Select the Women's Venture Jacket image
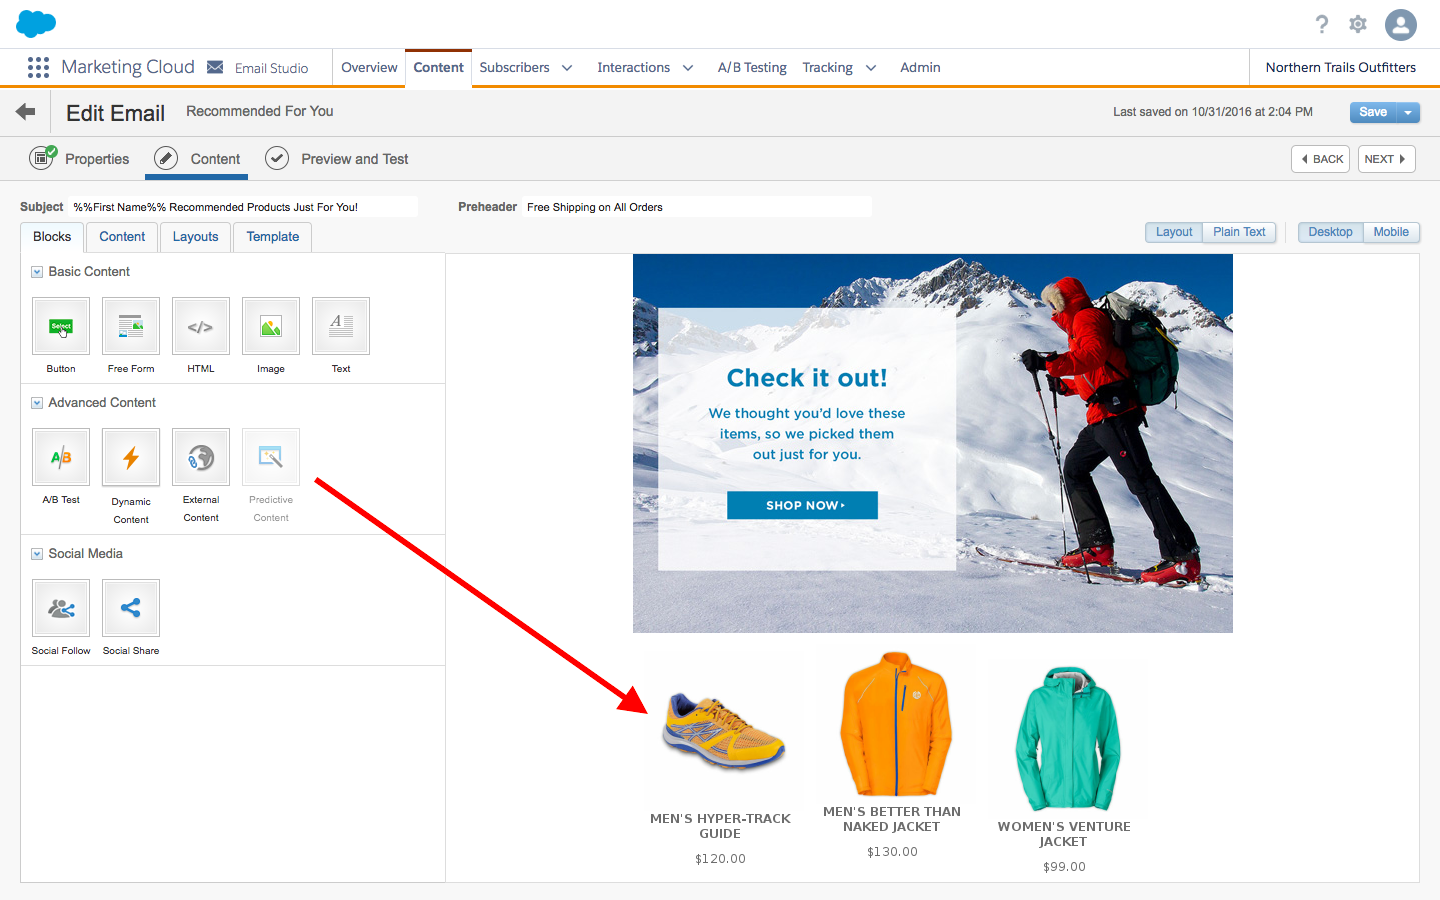 pyautogui.click(x=1066, y=739)
